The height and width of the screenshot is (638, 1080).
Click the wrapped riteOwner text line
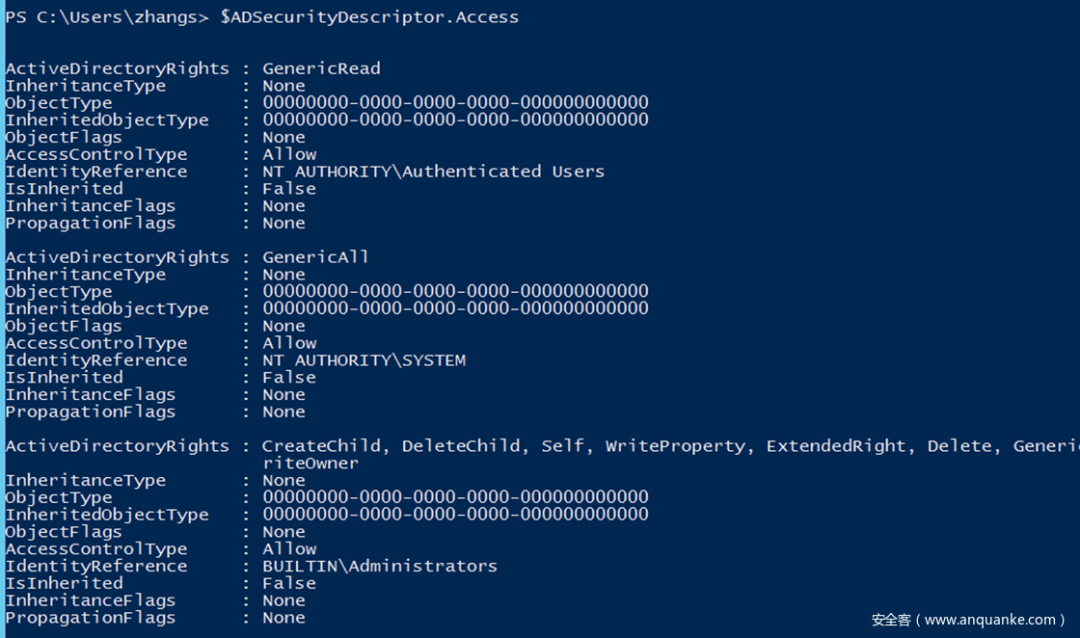click(310, 463)
